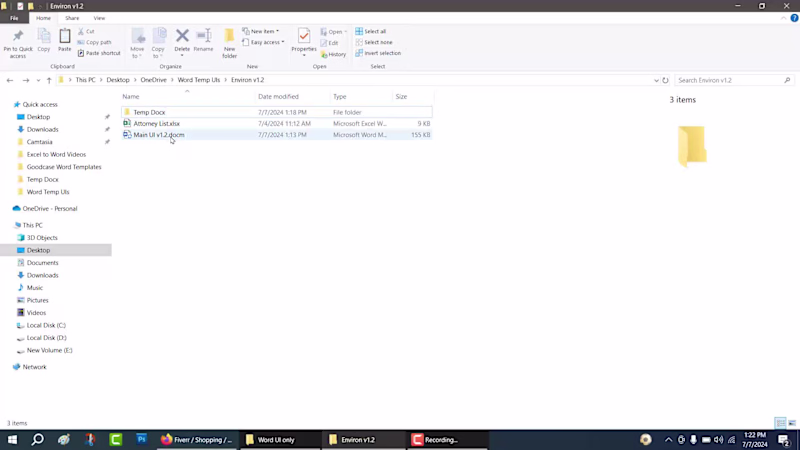Open Local Disk (C:) in sidebar
The image size is (800, 450).
[46, 326]
